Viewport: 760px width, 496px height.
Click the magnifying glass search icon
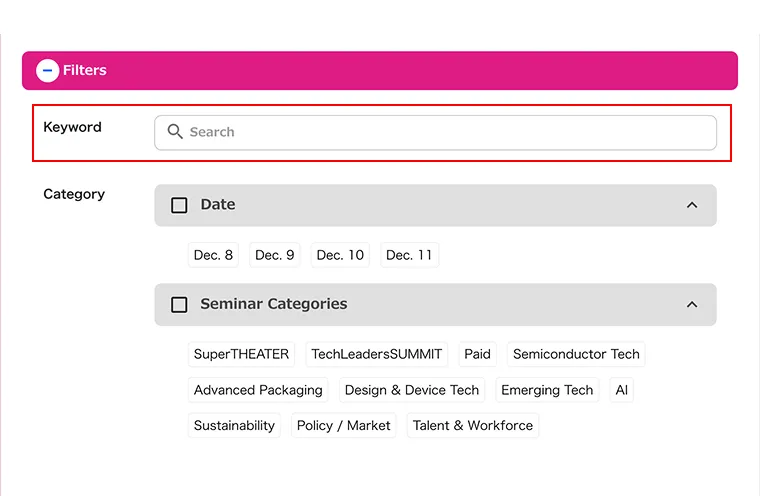(174, 132)
